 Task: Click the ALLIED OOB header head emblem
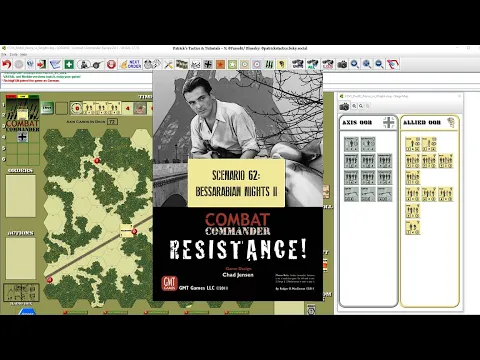pos(451,122)
